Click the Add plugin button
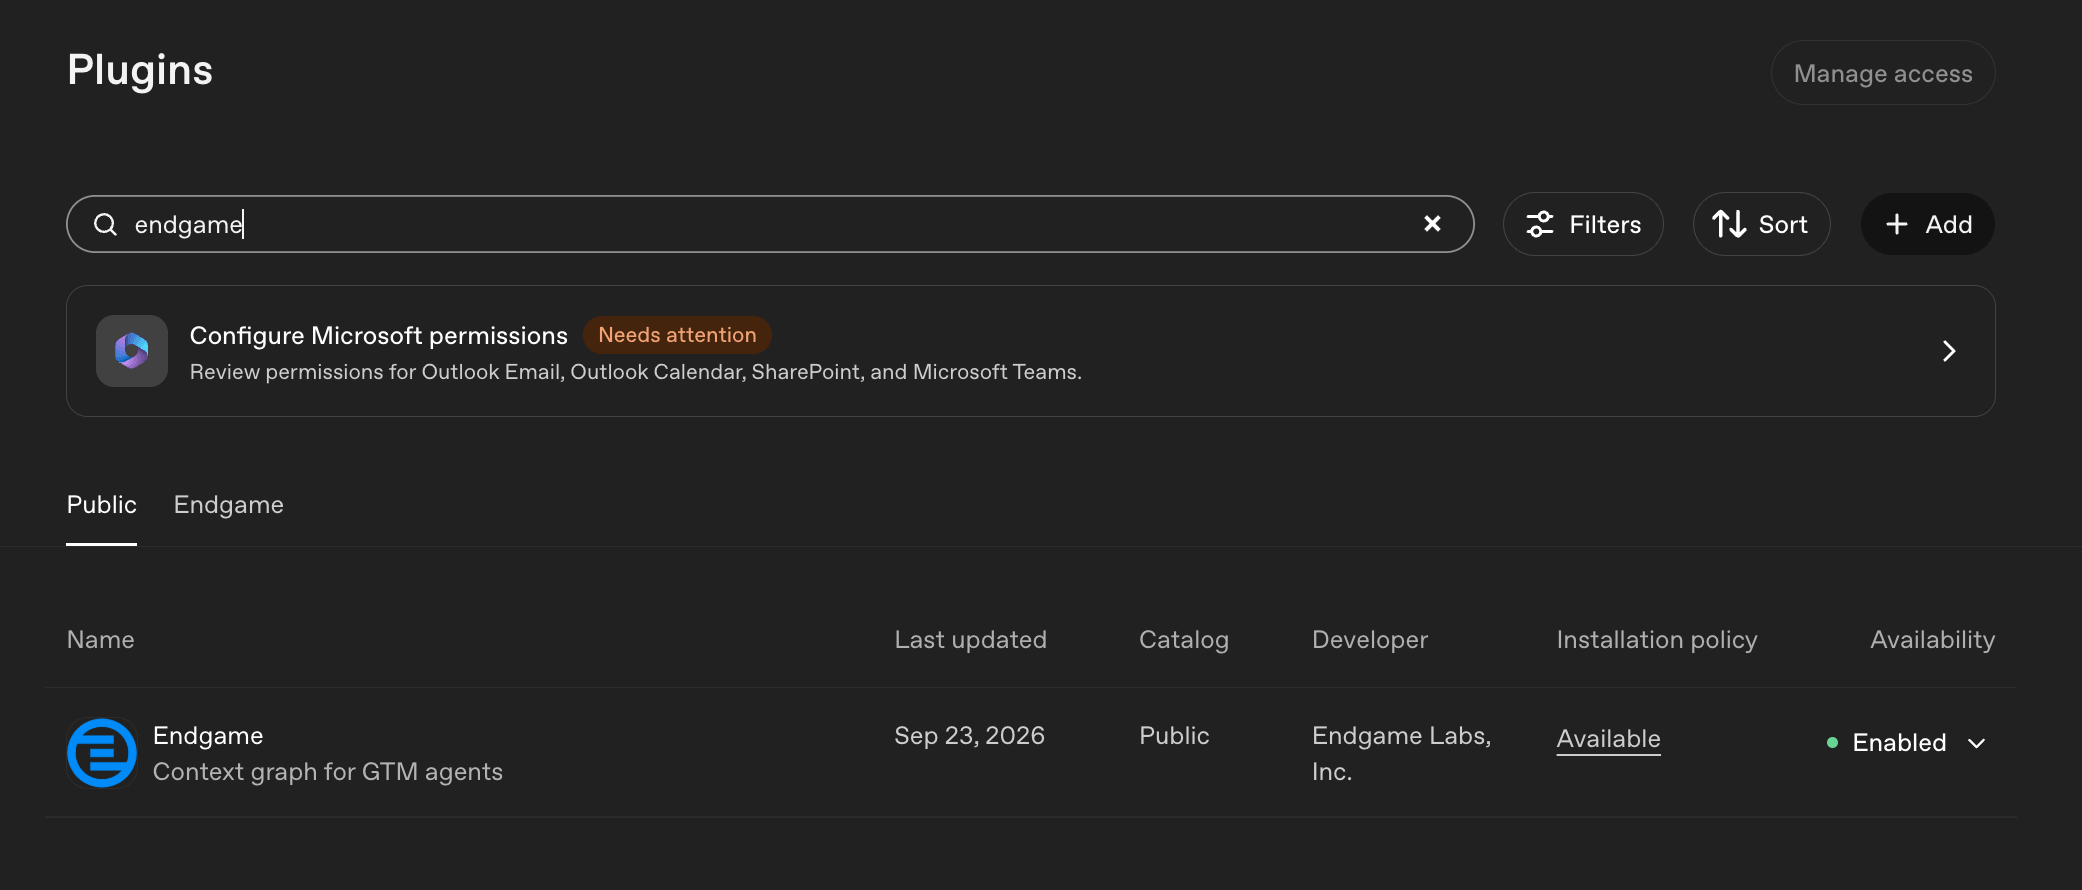This screenshot has height=890, width=2082. click(x=1927, y=224)
